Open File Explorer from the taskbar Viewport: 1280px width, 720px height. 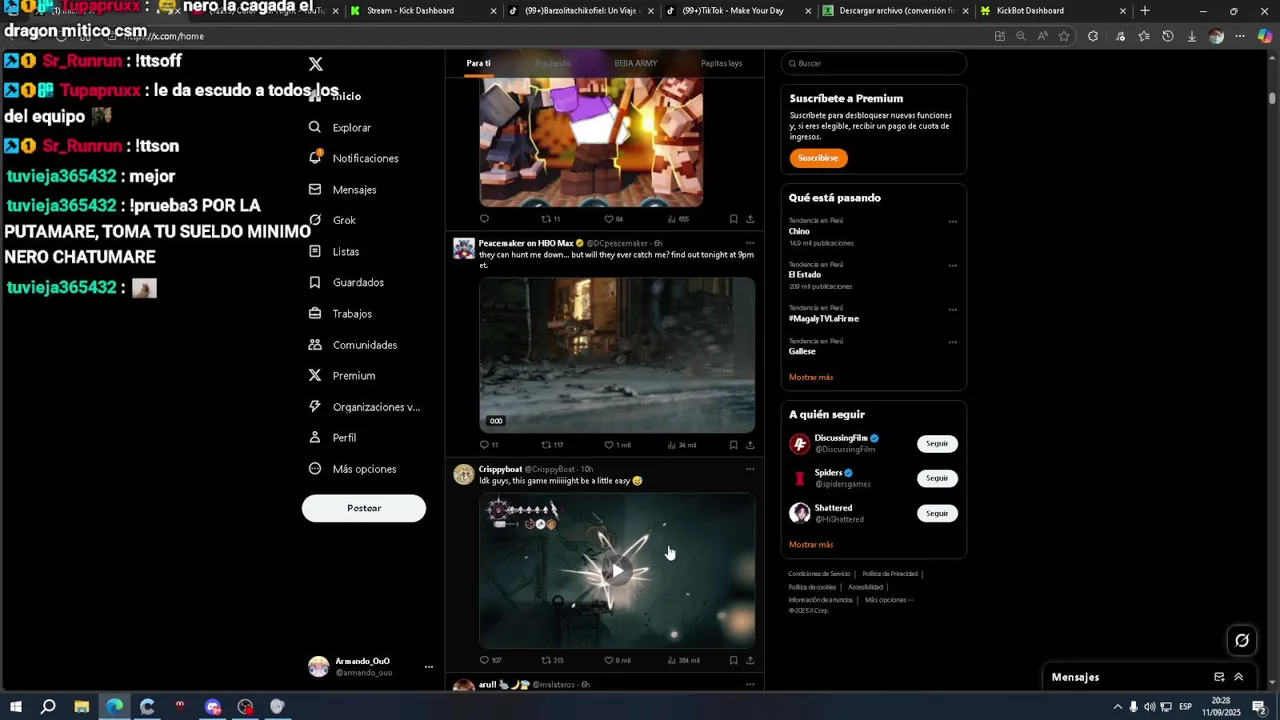pos(82,706)
